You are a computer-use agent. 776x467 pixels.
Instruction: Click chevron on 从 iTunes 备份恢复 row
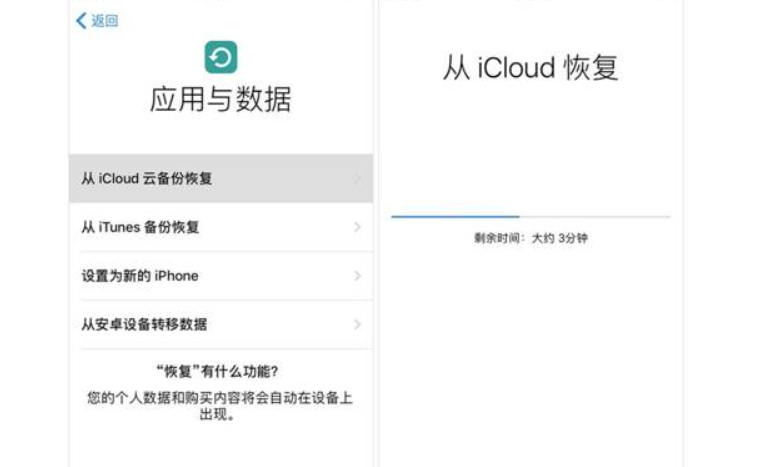point(357,227)
